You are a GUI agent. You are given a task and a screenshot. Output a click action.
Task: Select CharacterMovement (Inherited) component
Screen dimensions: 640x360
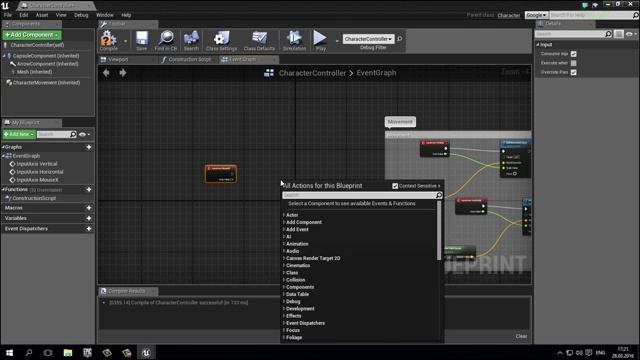(x=46, y=82)
